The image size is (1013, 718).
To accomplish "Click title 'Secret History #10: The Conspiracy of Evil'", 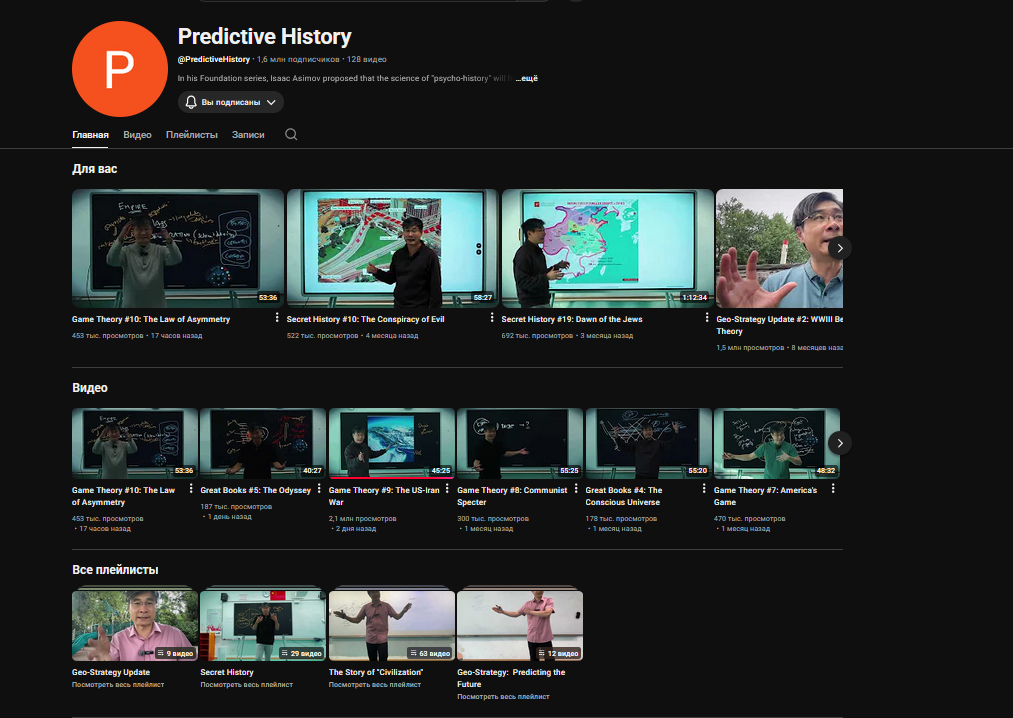I will tap(366, 319).
